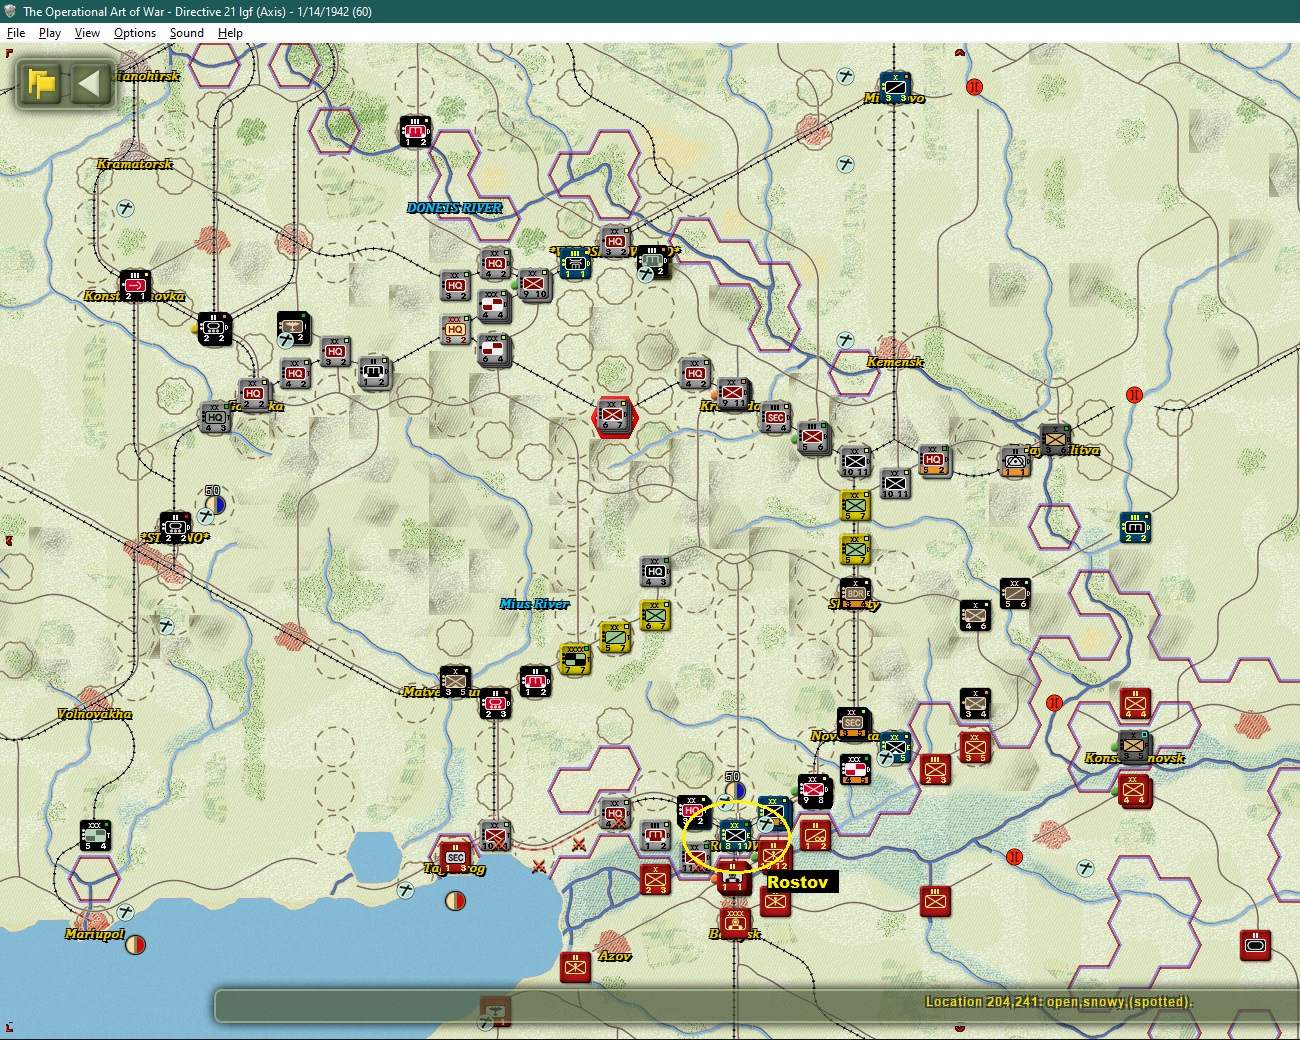Select the black air unit with plane symbol
This screenshot has height=1040, width=1300.
pyautogui.click(x=293, y=327)
